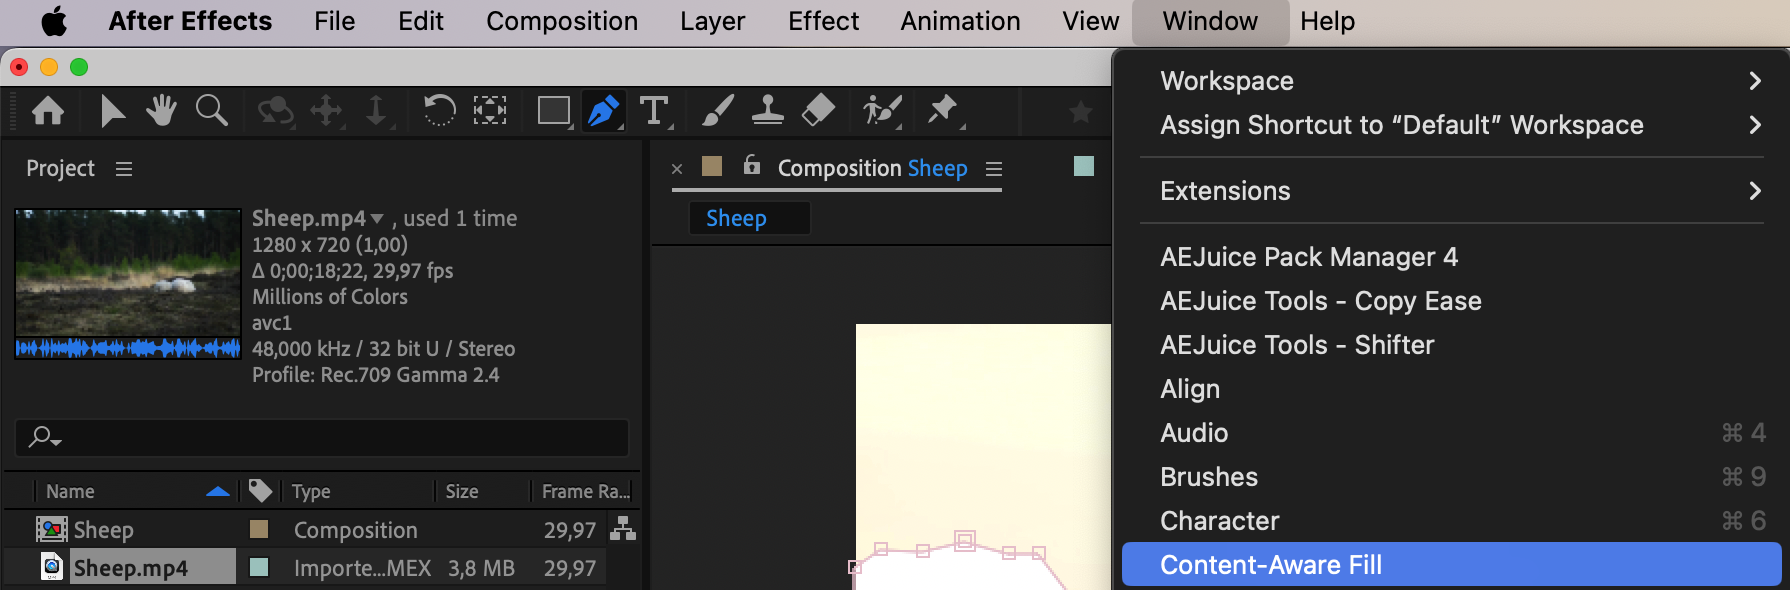The width and height of the screenshot is (1790, 590).
Task: Open the Project panel menu
Action: click(x=124, y=169)
